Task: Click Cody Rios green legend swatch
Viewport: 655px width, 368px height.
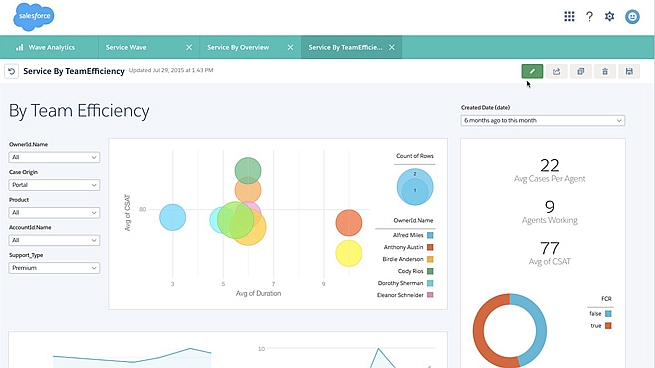Action: (x=430, y=271)
